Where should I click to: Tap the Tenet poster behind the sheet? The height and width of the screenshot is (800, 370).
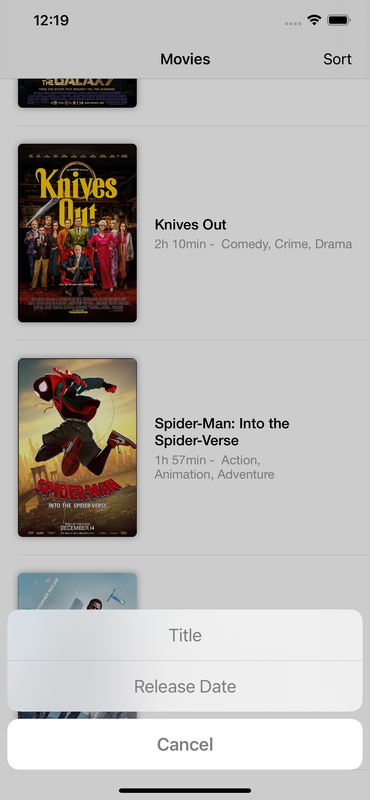78,591
